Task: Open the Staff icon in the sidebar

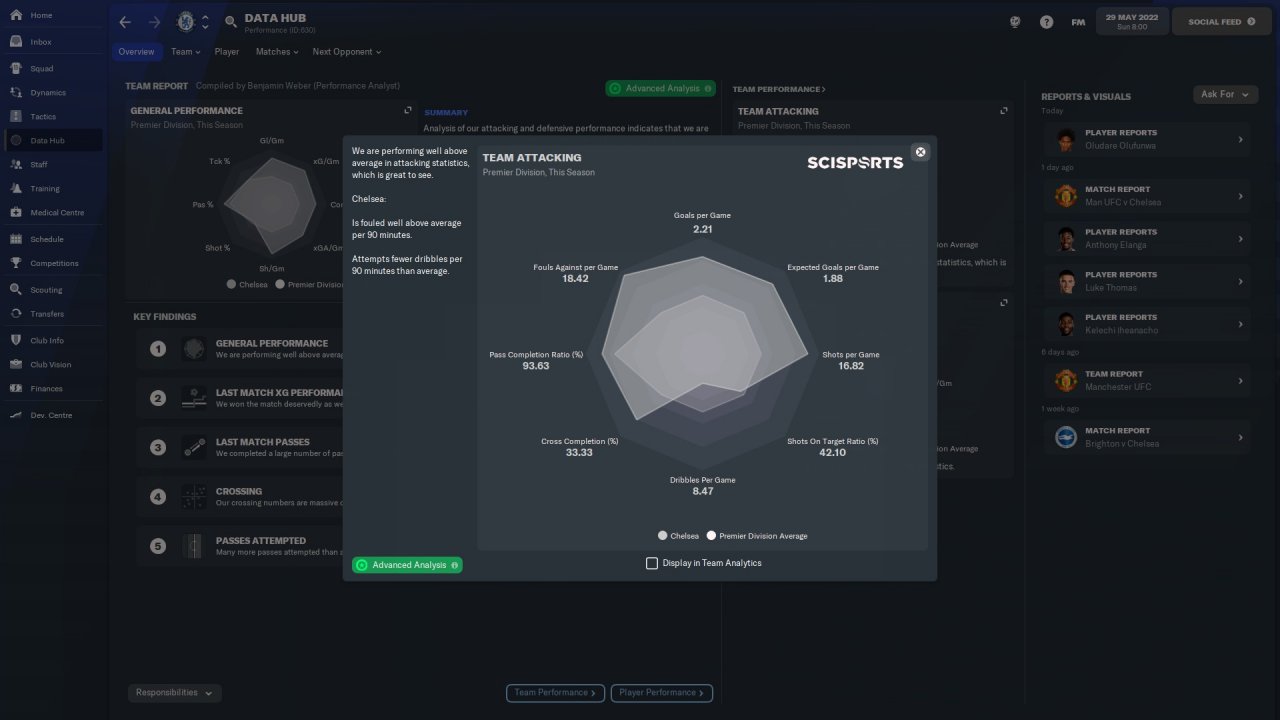Action: pos(16,164)
